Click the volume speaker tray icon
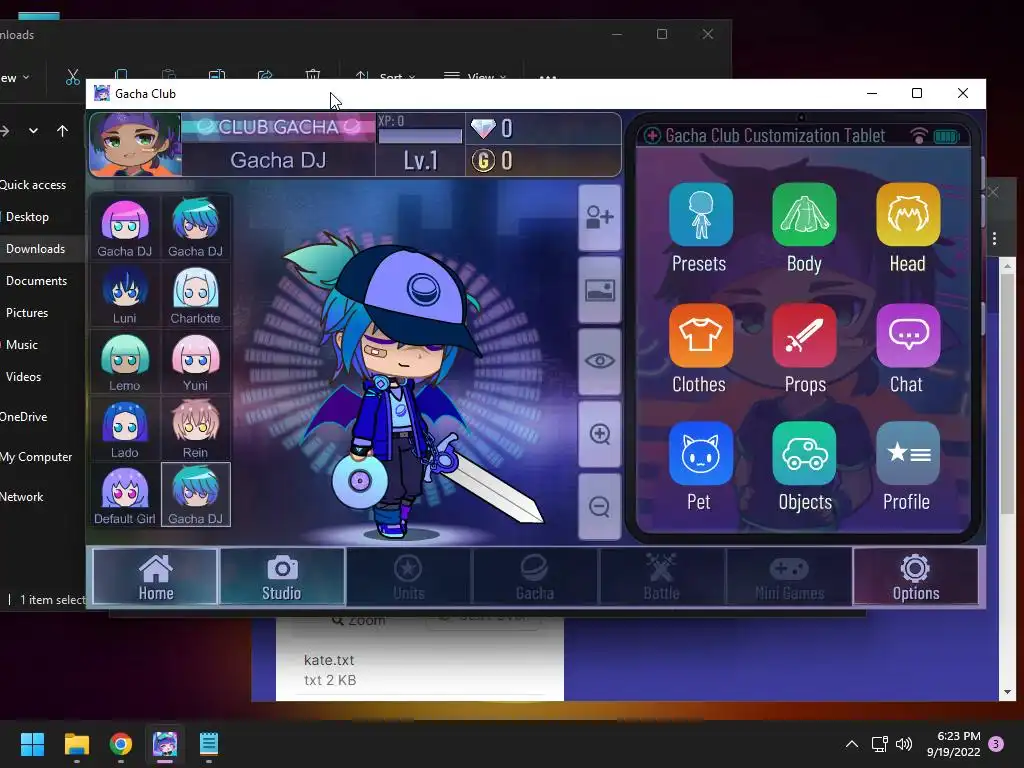1024x768 pixels. (x=904, y=744)
